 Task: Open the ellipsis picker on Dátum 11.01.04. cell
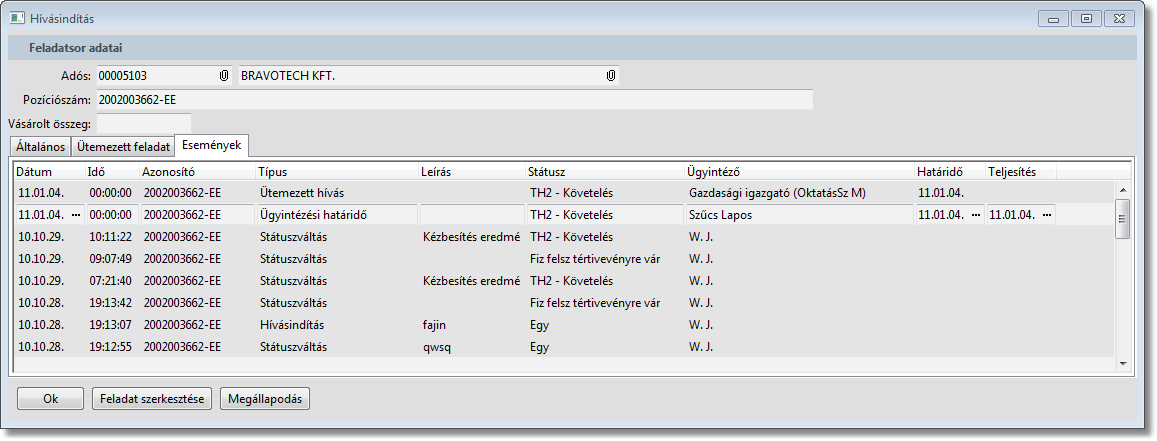tap(76, 215)
